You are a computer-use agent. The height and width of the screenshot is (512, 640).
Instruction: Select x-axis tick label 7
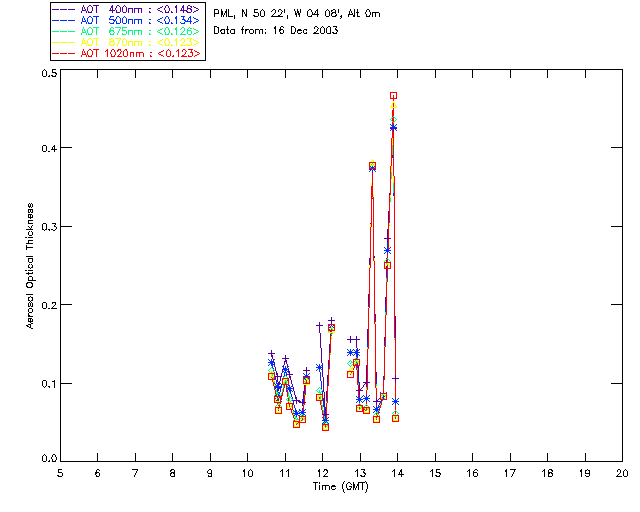135,473
